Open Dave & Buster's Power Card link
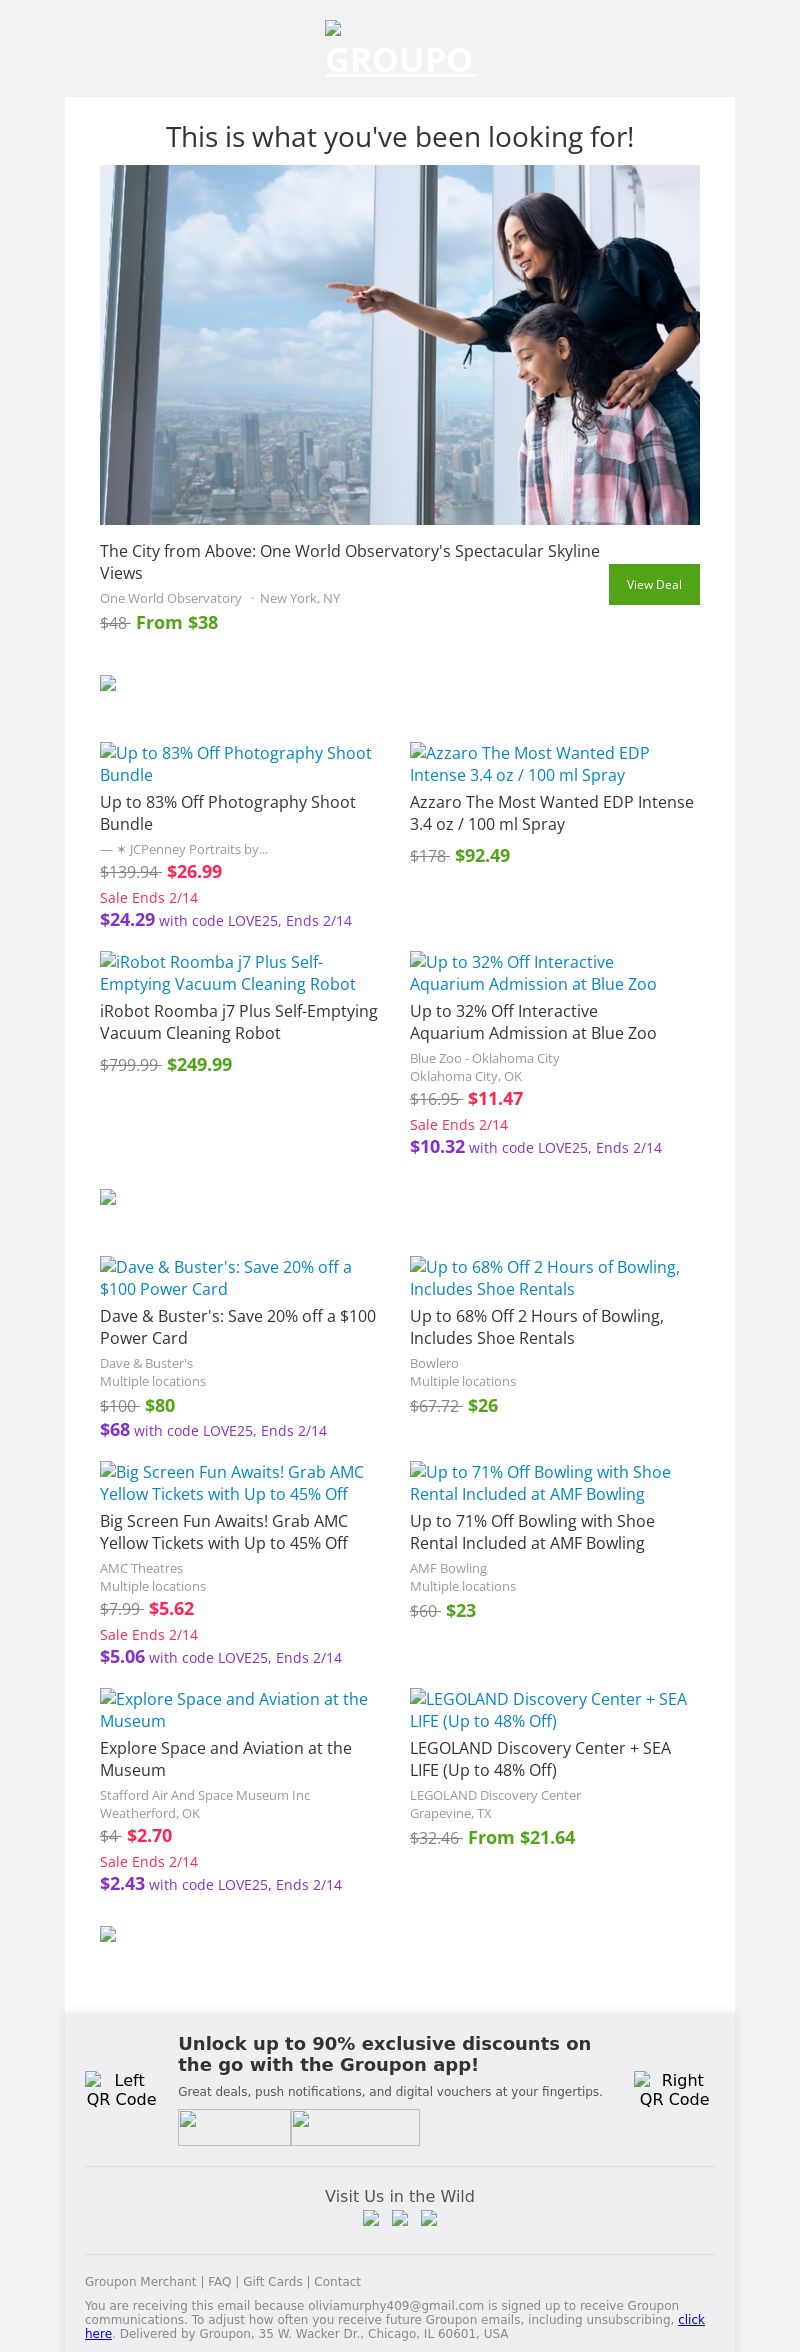The image size is (800, 2352). click(x=225, y=1278)
